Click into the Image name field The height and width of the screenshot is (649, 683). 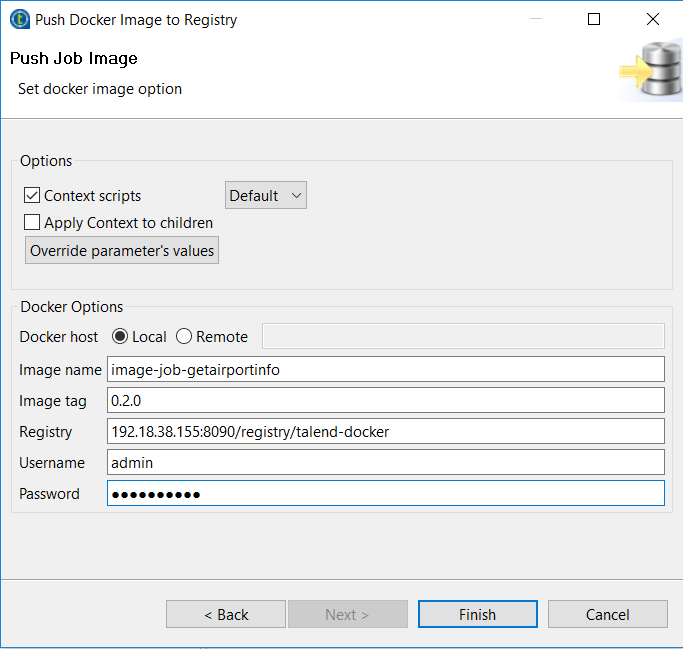pos(385,370)
